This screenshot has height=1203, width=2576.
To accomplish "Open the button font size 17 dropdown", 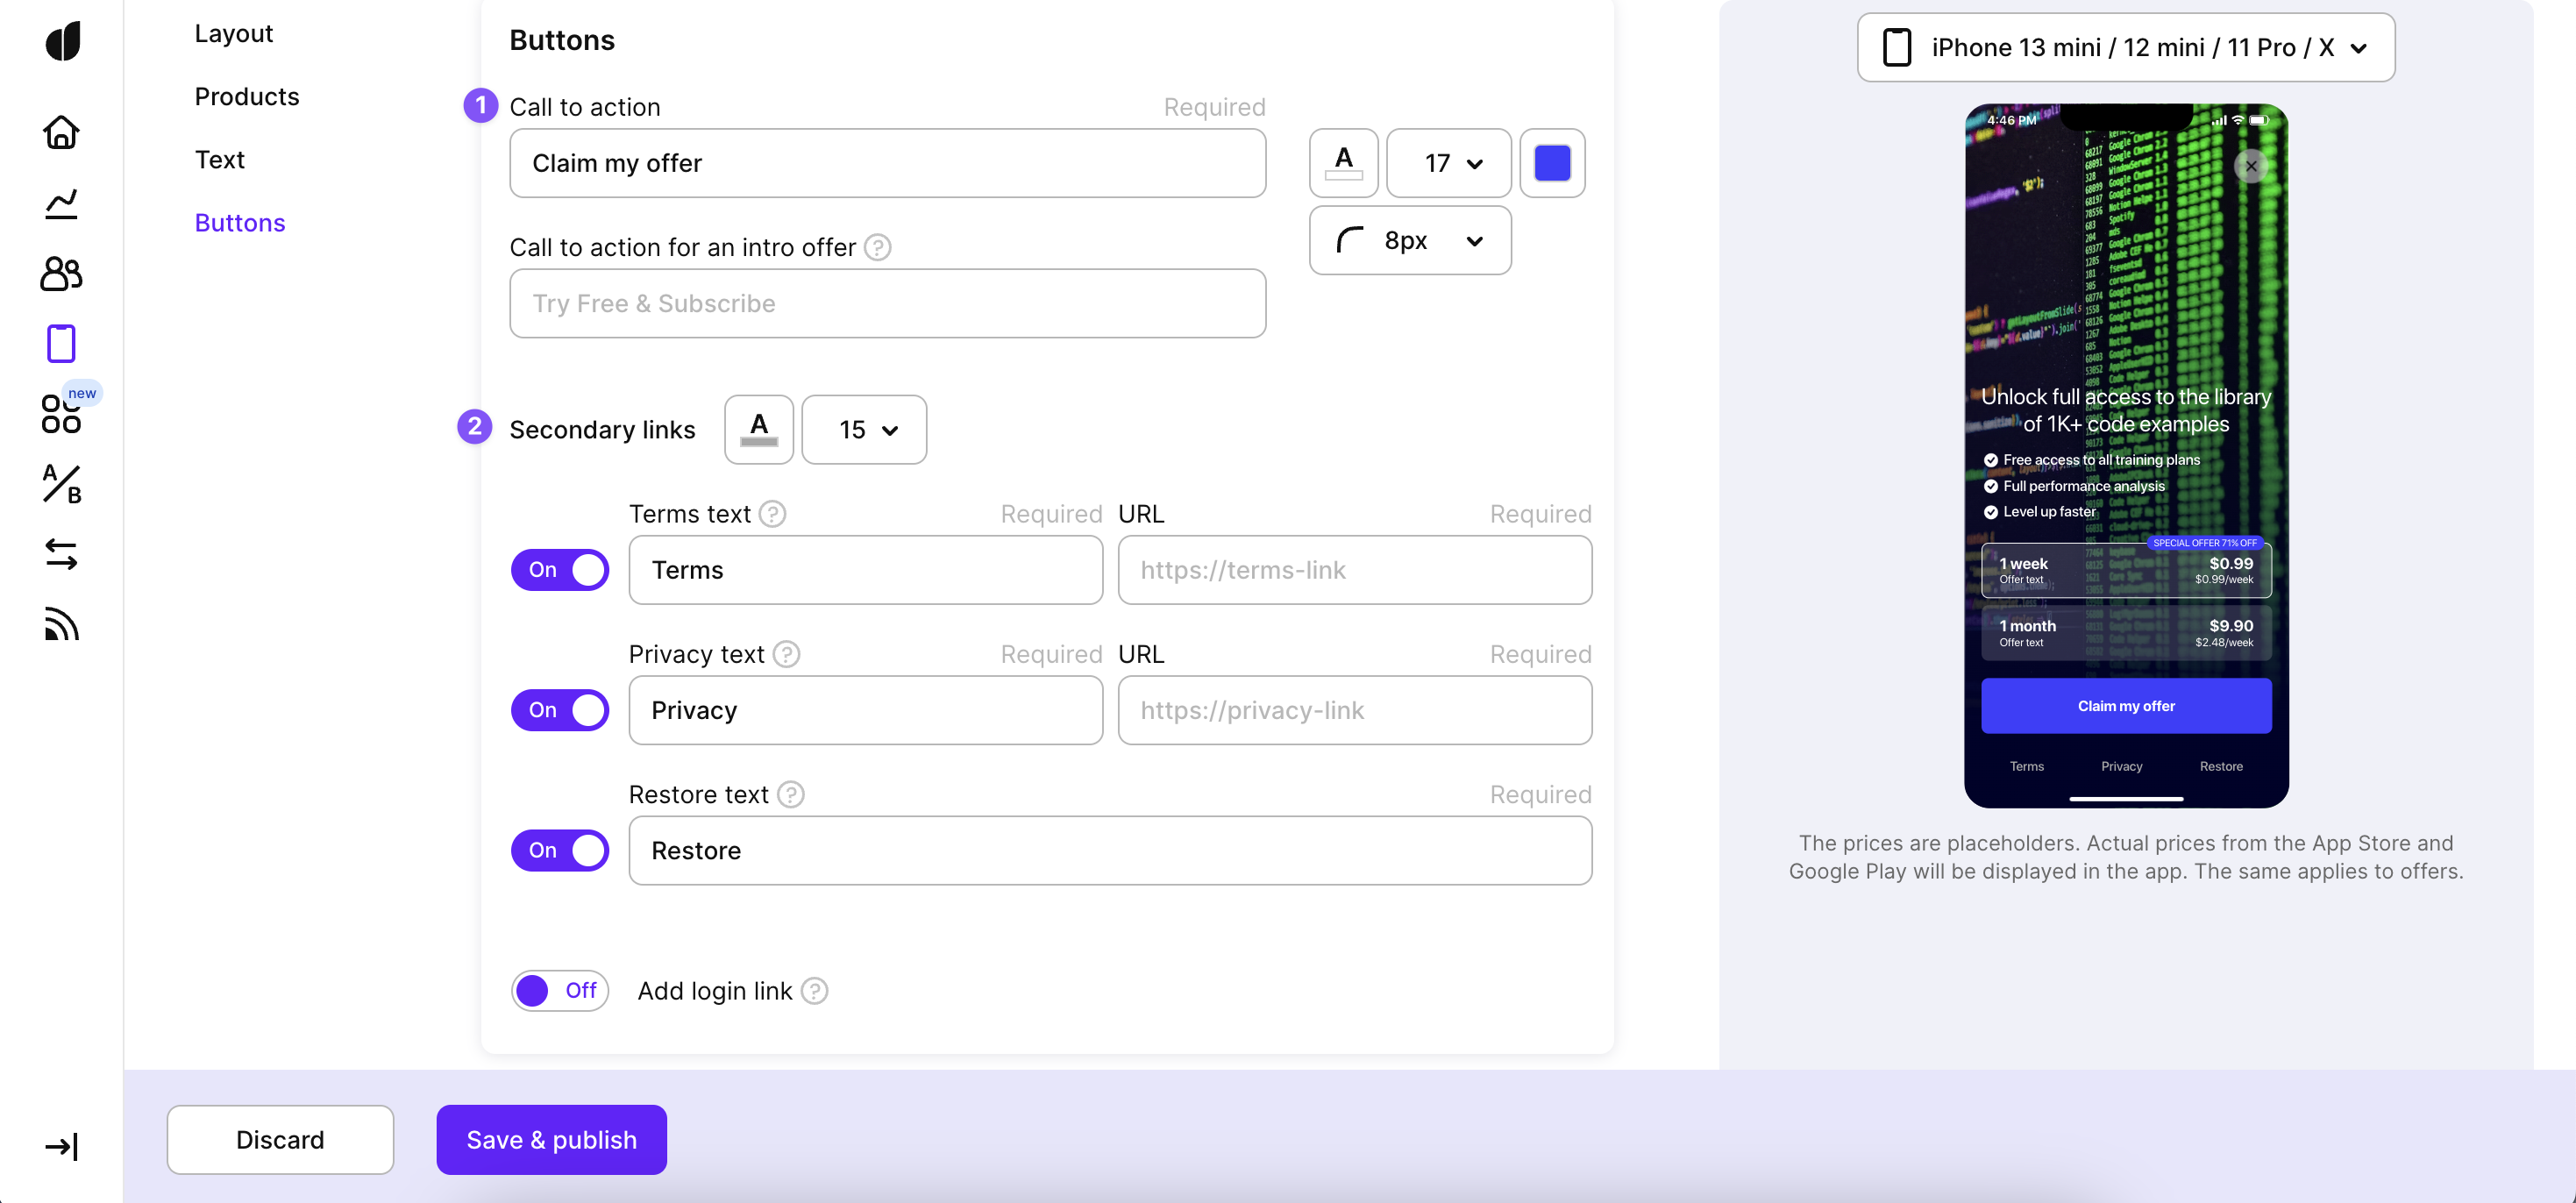I will click(x=1449, y=163).
